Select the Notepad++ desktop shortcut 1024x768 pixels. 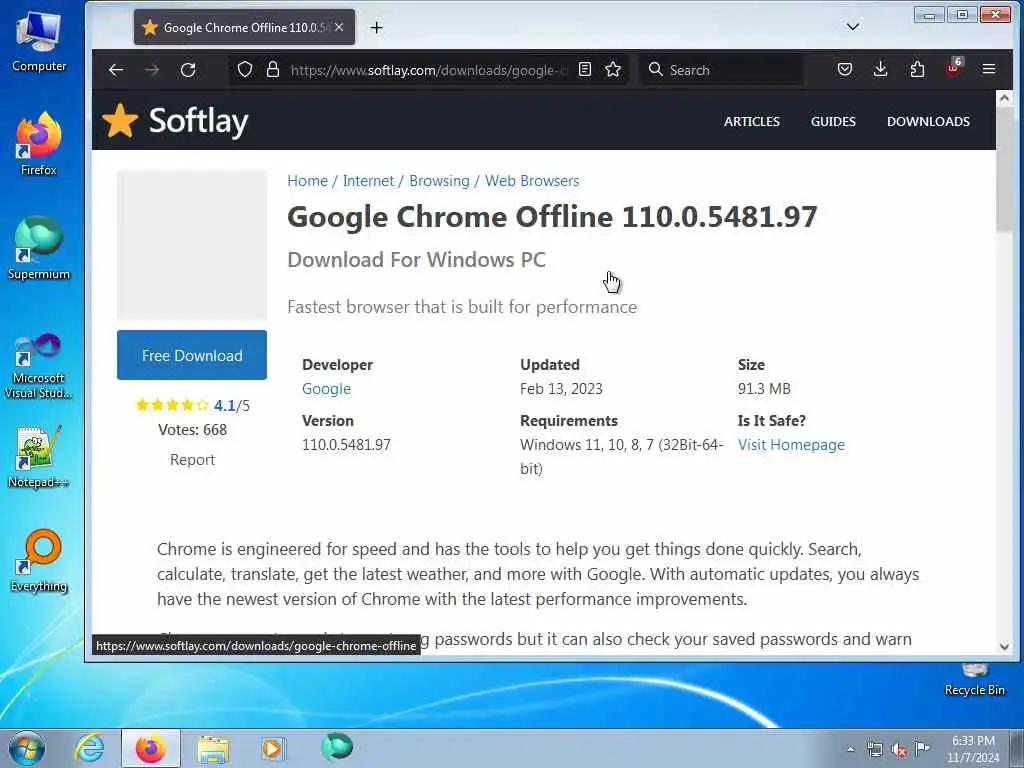[39, 457]
